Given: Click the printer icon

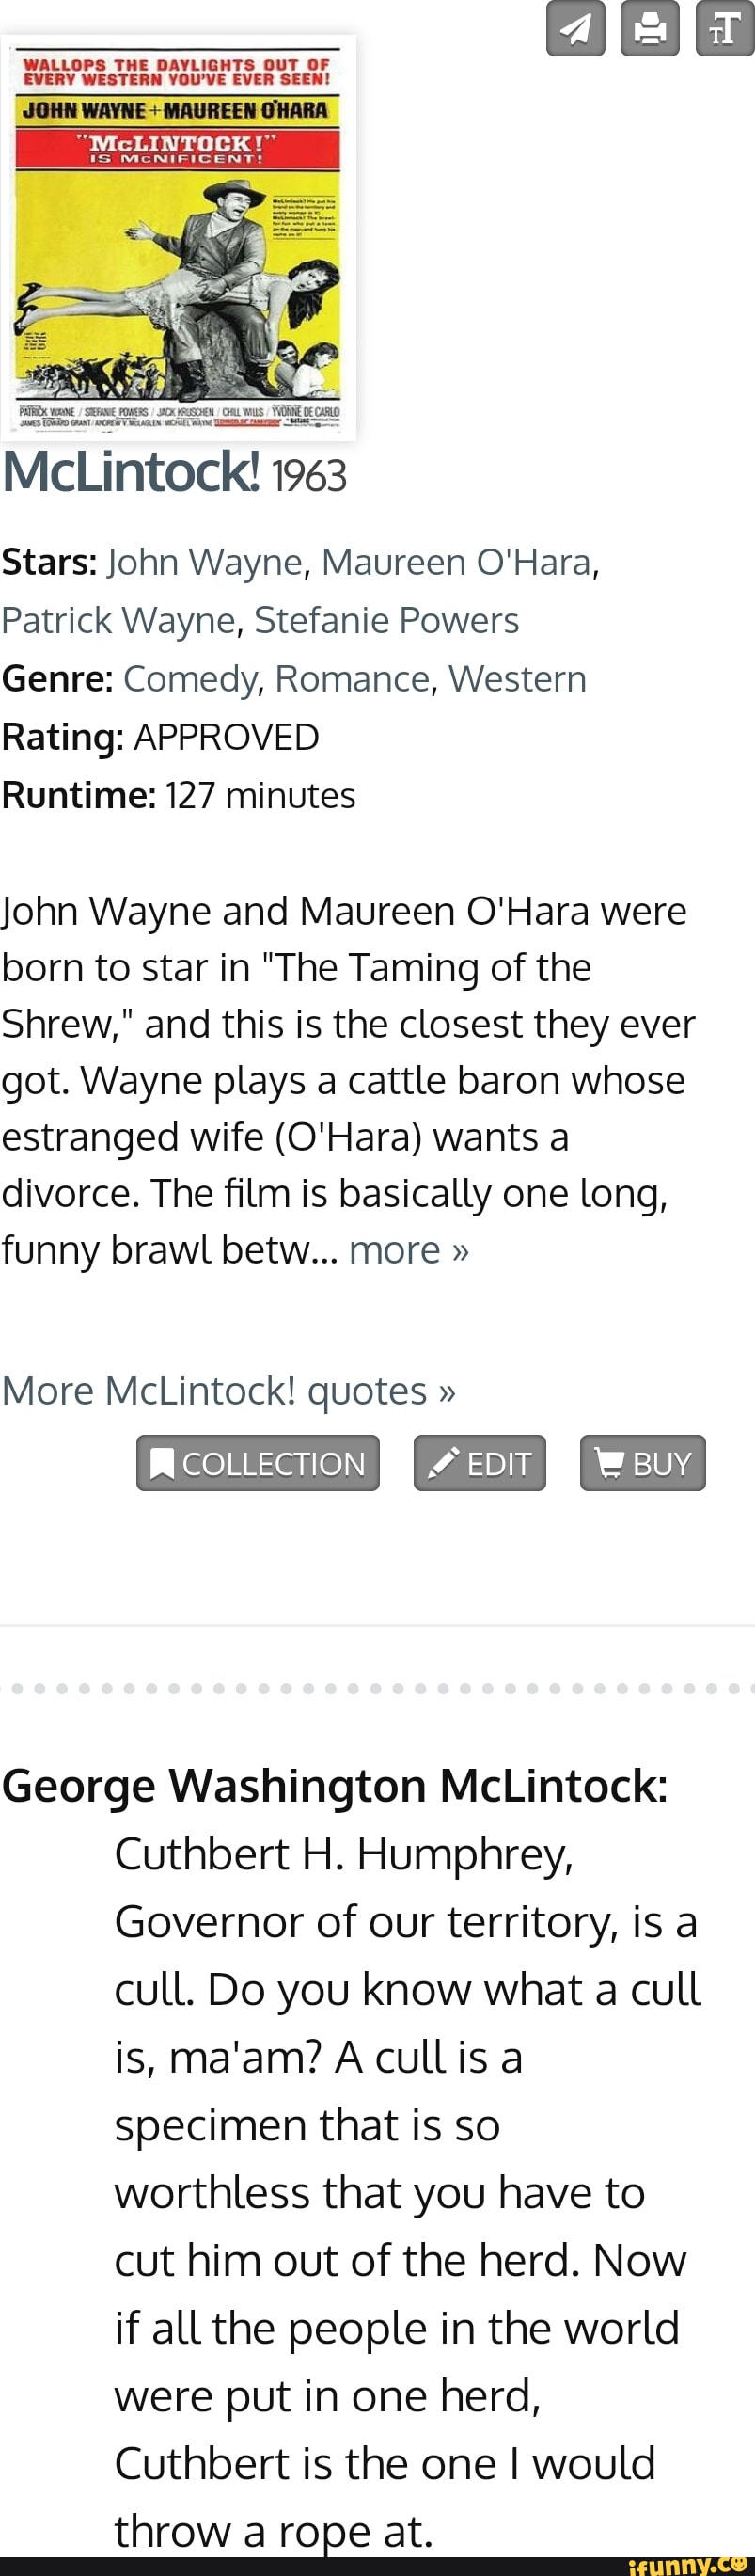Looking at the screenshot, I should coord(650,28).
